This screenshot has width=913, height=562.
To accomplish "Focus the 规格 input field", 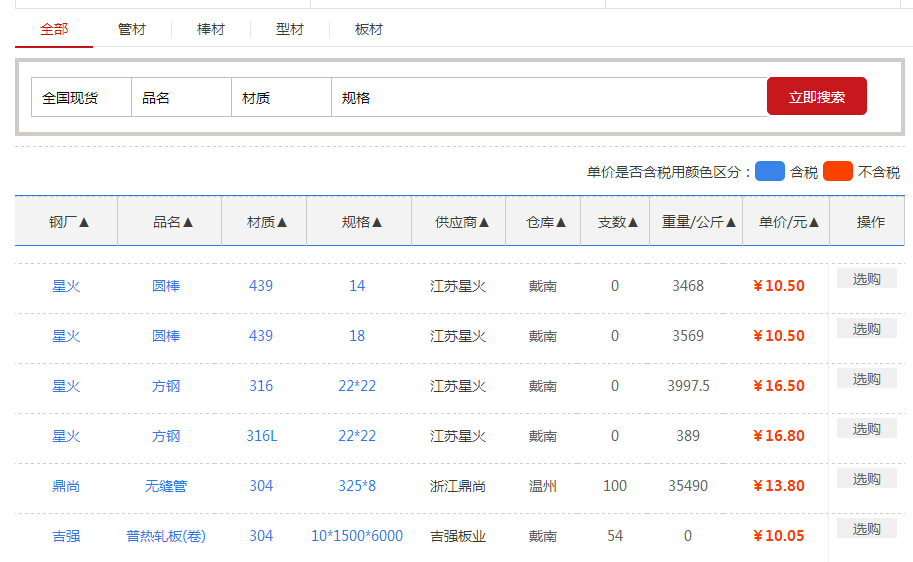I will click(548, 98).
